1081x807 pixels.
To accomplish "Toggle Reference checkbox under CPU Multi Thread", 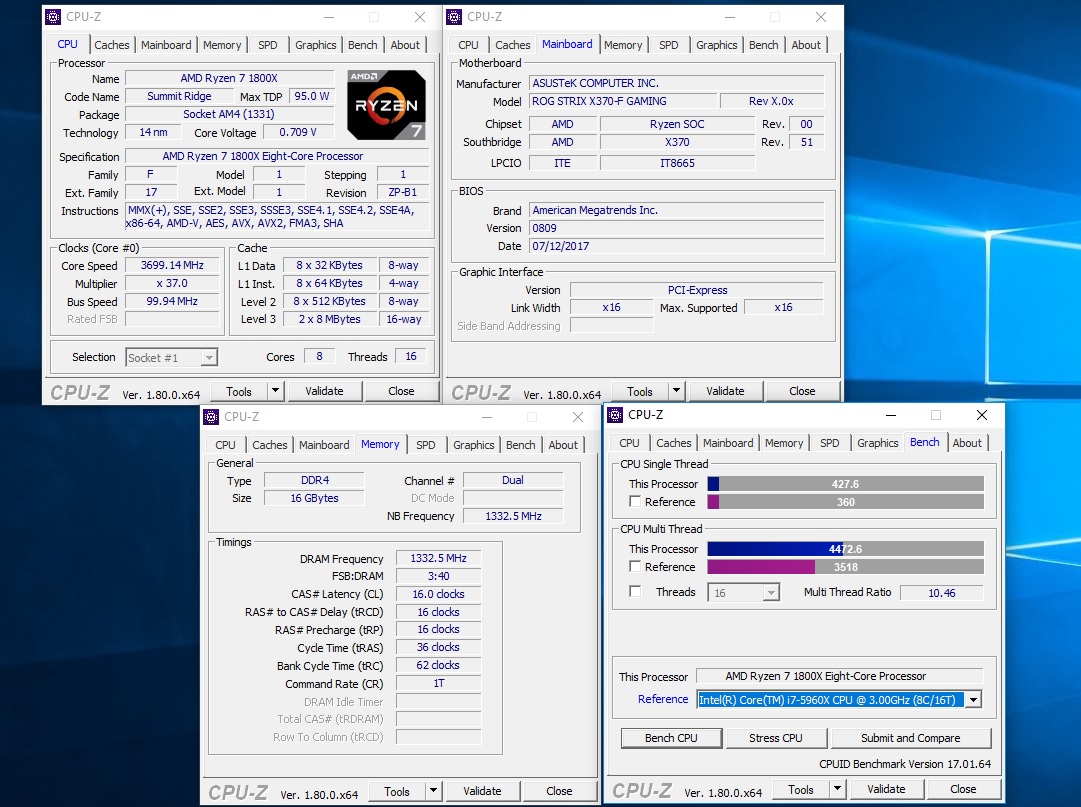I will pos(635,566).
